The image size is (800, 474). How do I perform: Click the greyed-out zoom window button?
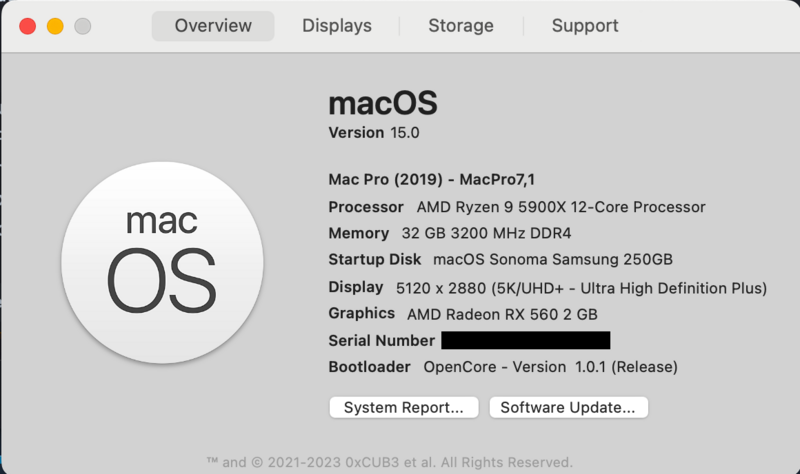coord(83,26)
